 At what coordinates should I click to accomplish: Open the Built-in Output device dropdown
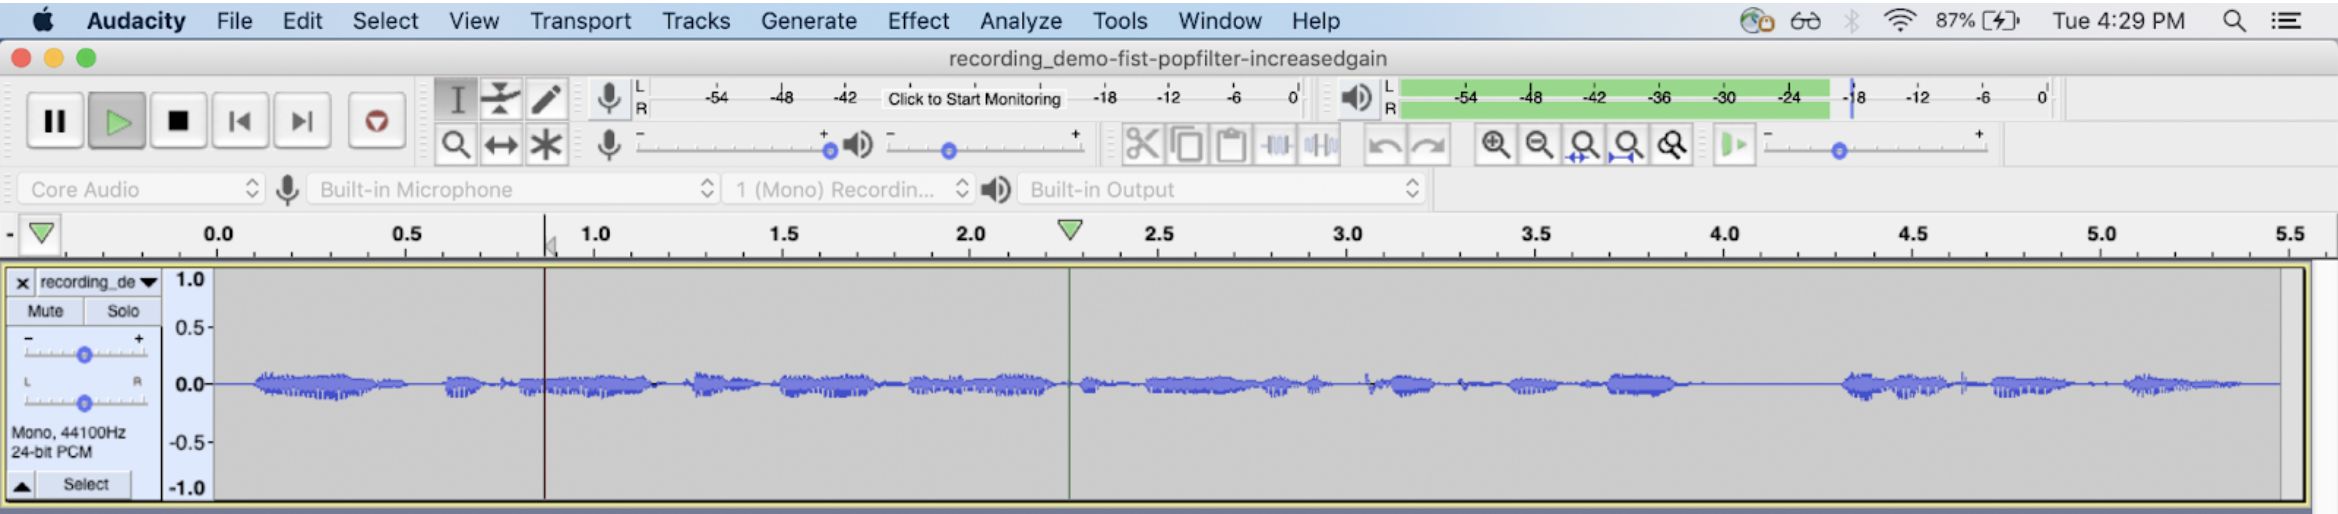pos(1220,189)
